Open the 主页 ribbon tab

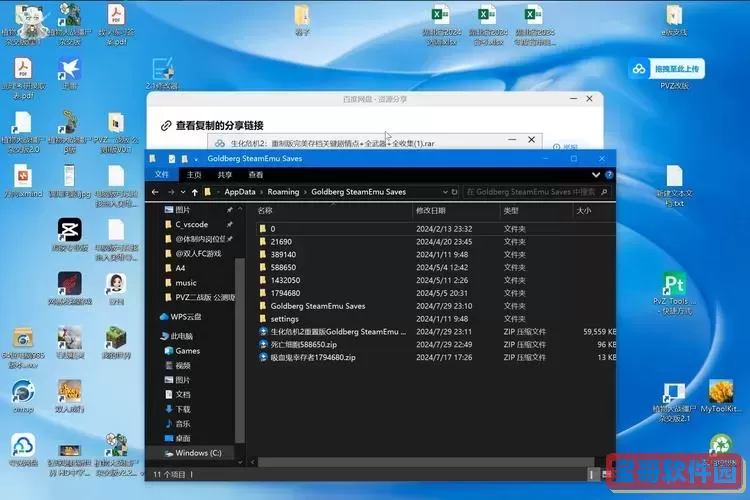point(194,175)
